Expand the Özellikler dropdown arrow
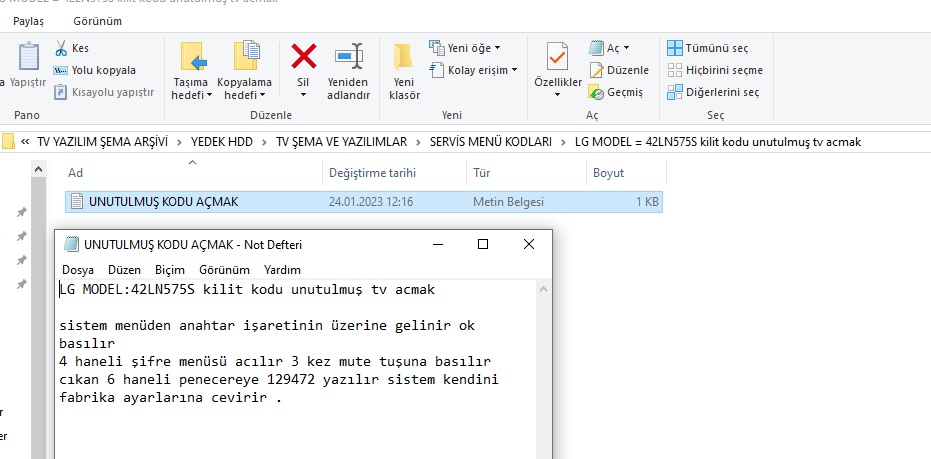 pos(558,95)
